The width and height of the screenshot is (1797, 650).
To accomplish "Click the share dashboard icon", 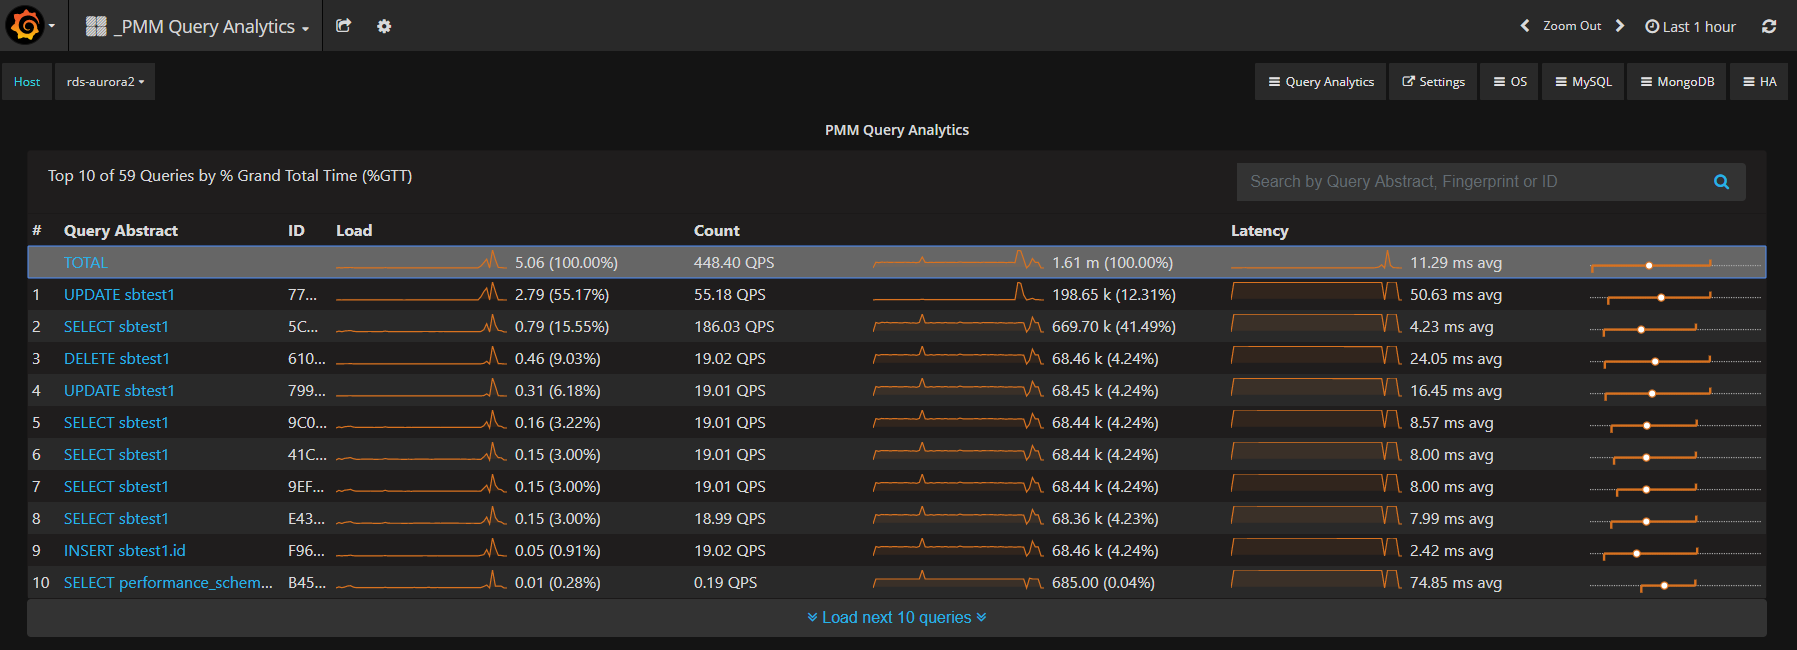I will tap(343, 26).
